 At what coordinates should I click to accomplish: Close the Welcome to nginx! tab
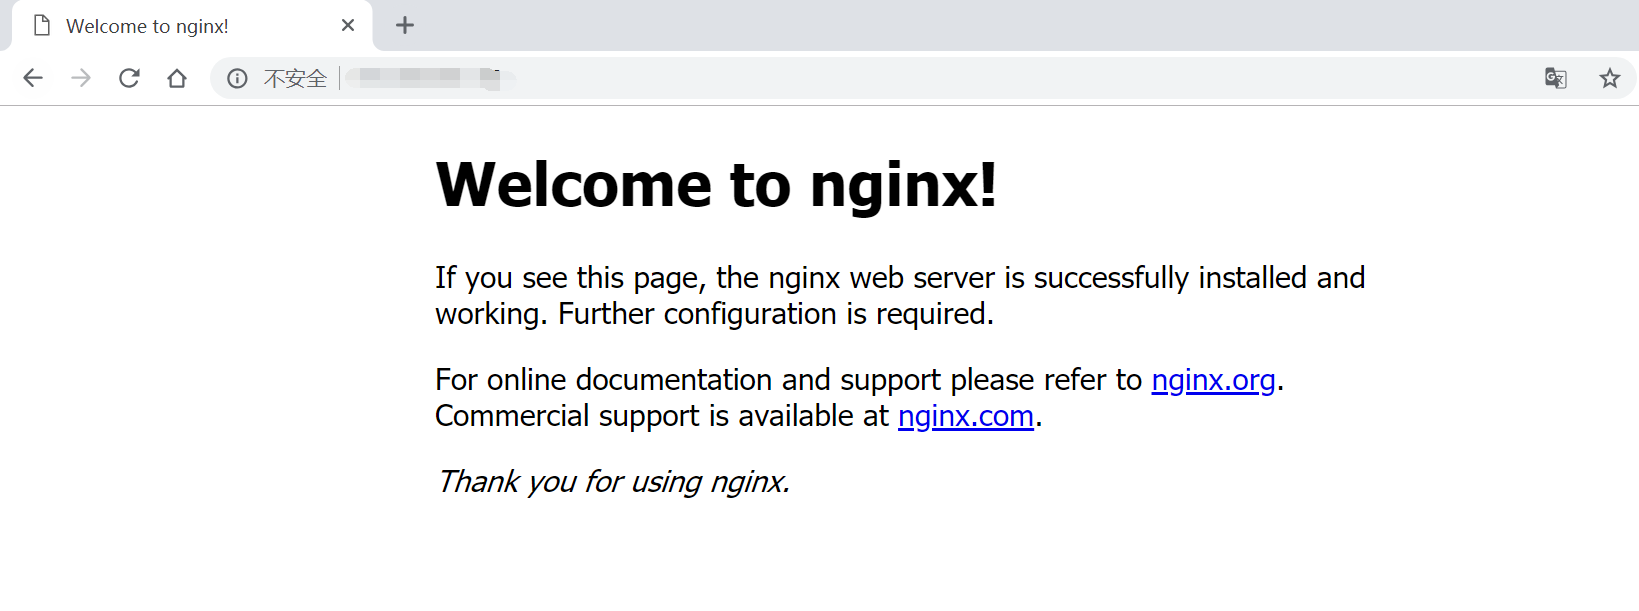[x=348, y=25]
